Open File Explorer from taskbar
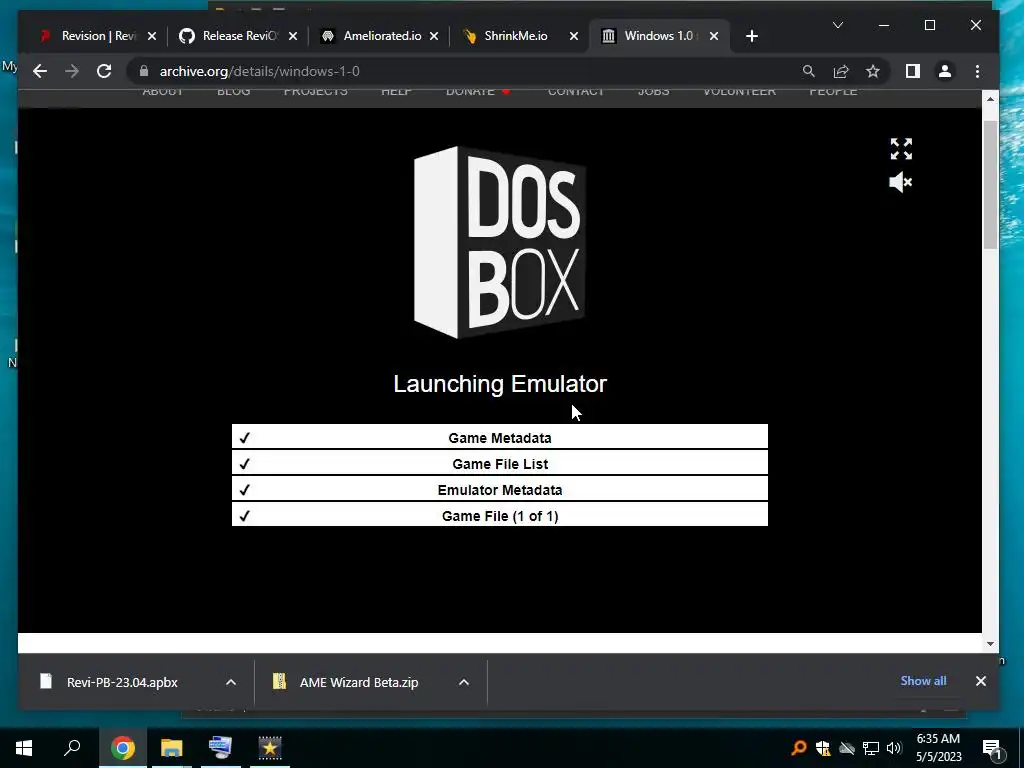The image size is (1024, 768). (x=171, y=748)
